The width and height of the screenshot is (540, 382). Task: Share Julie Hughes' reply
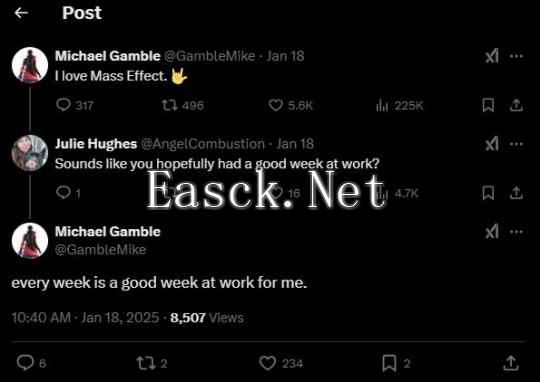click(516, 193)
